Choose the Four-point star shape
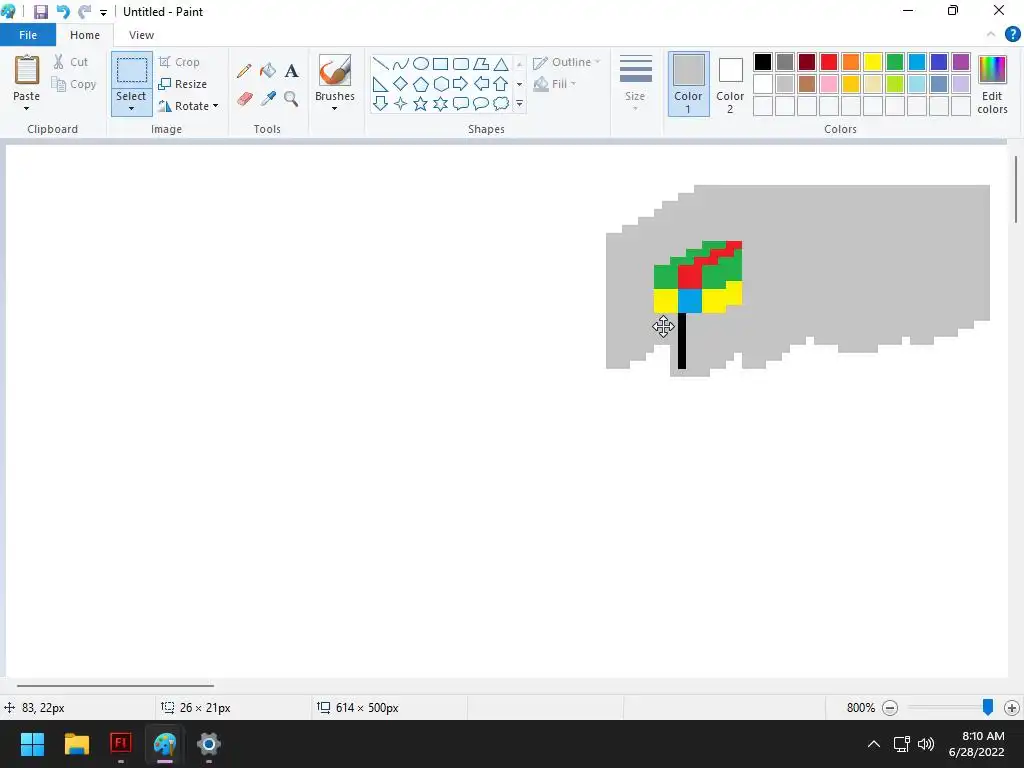The width and height of the screenshot is (1024, 768). coord(401,103)
